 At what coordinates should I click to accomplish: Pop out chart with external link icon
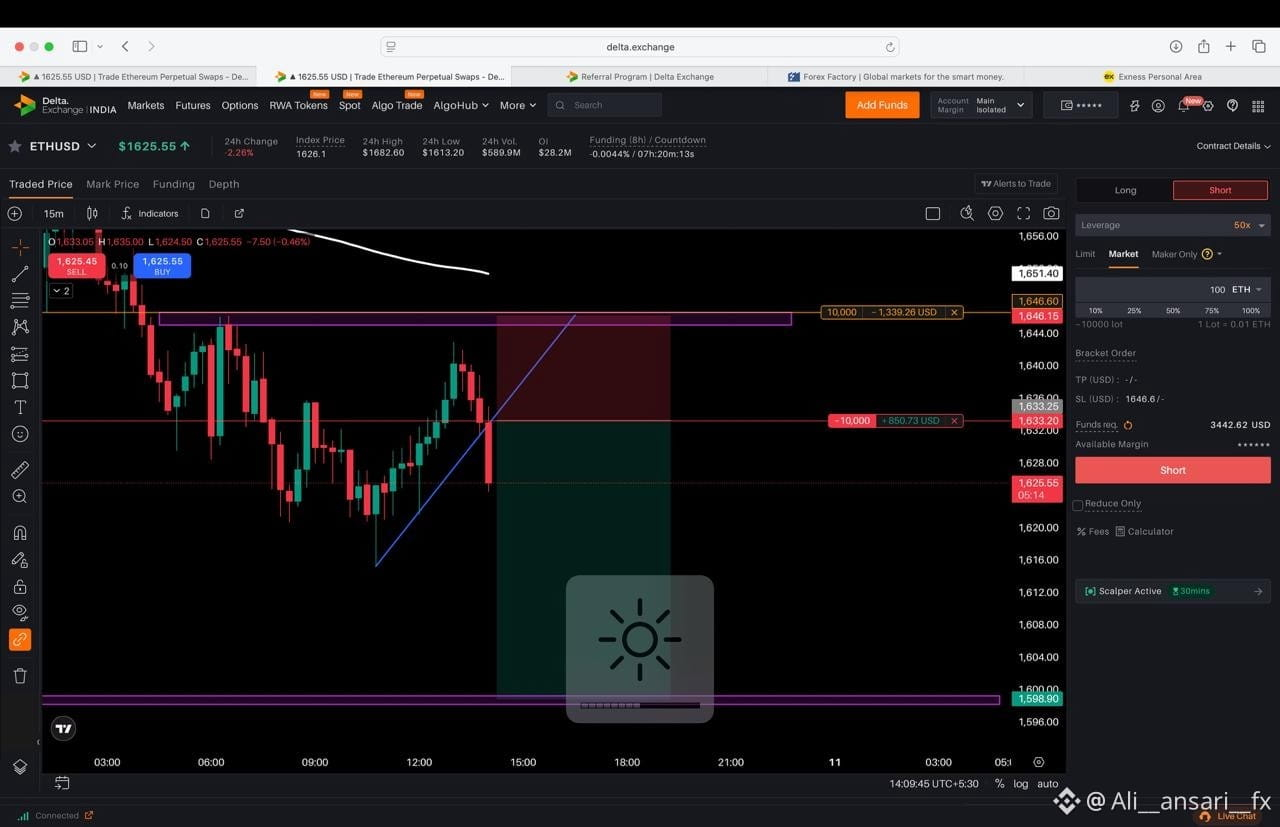click(239, 213)
